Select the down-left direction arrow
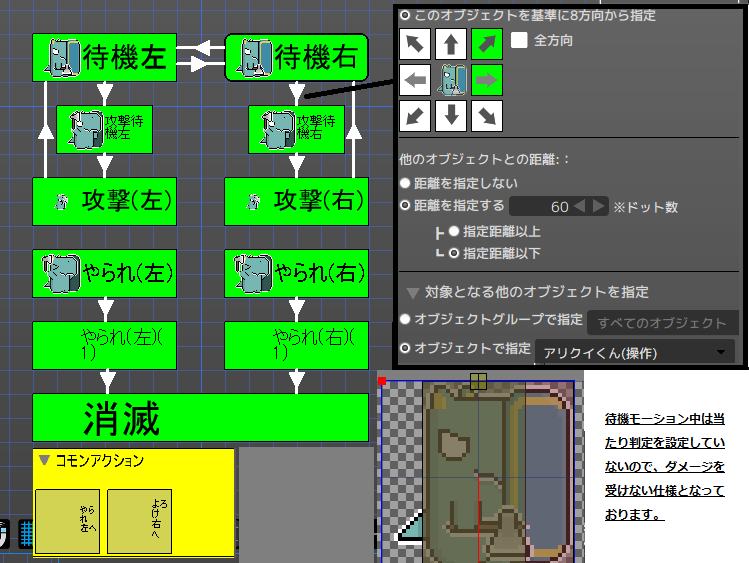 pyautogui.click(x=415, y=116)
